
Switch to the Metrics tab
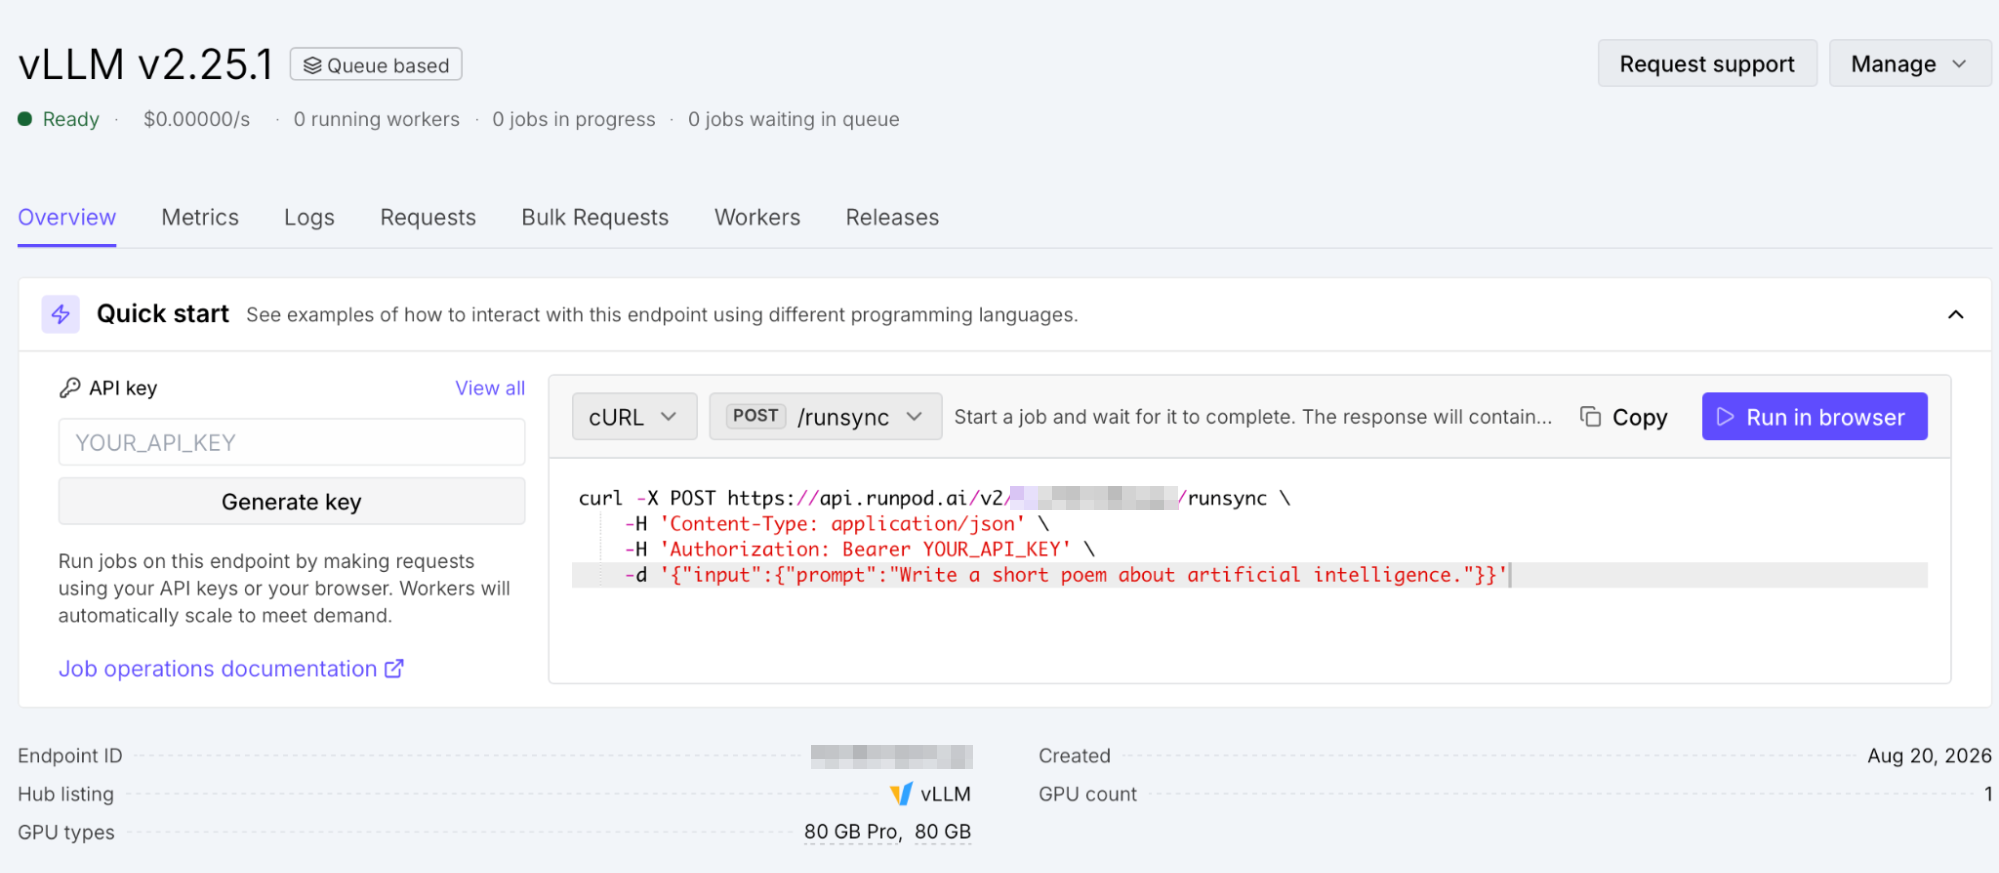[200, 217]
